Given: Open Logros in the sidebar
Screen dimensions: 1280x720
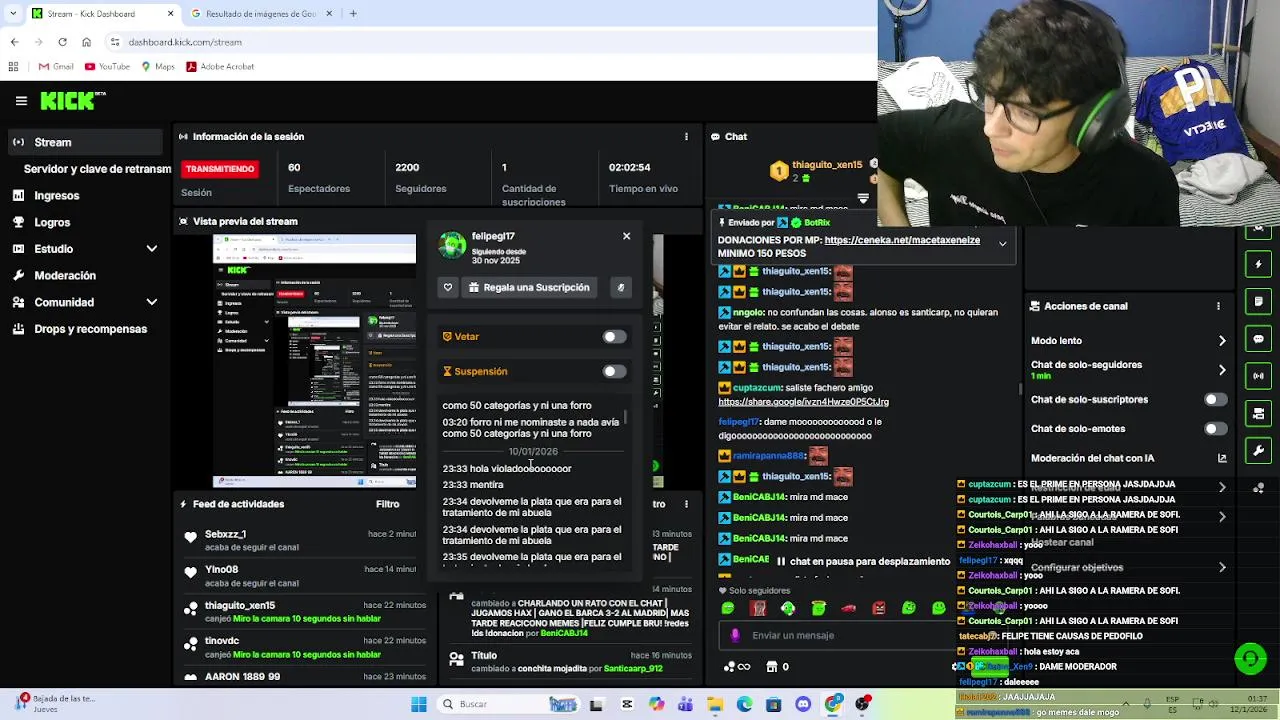Looking at the screenshot, I should (52, 222).
